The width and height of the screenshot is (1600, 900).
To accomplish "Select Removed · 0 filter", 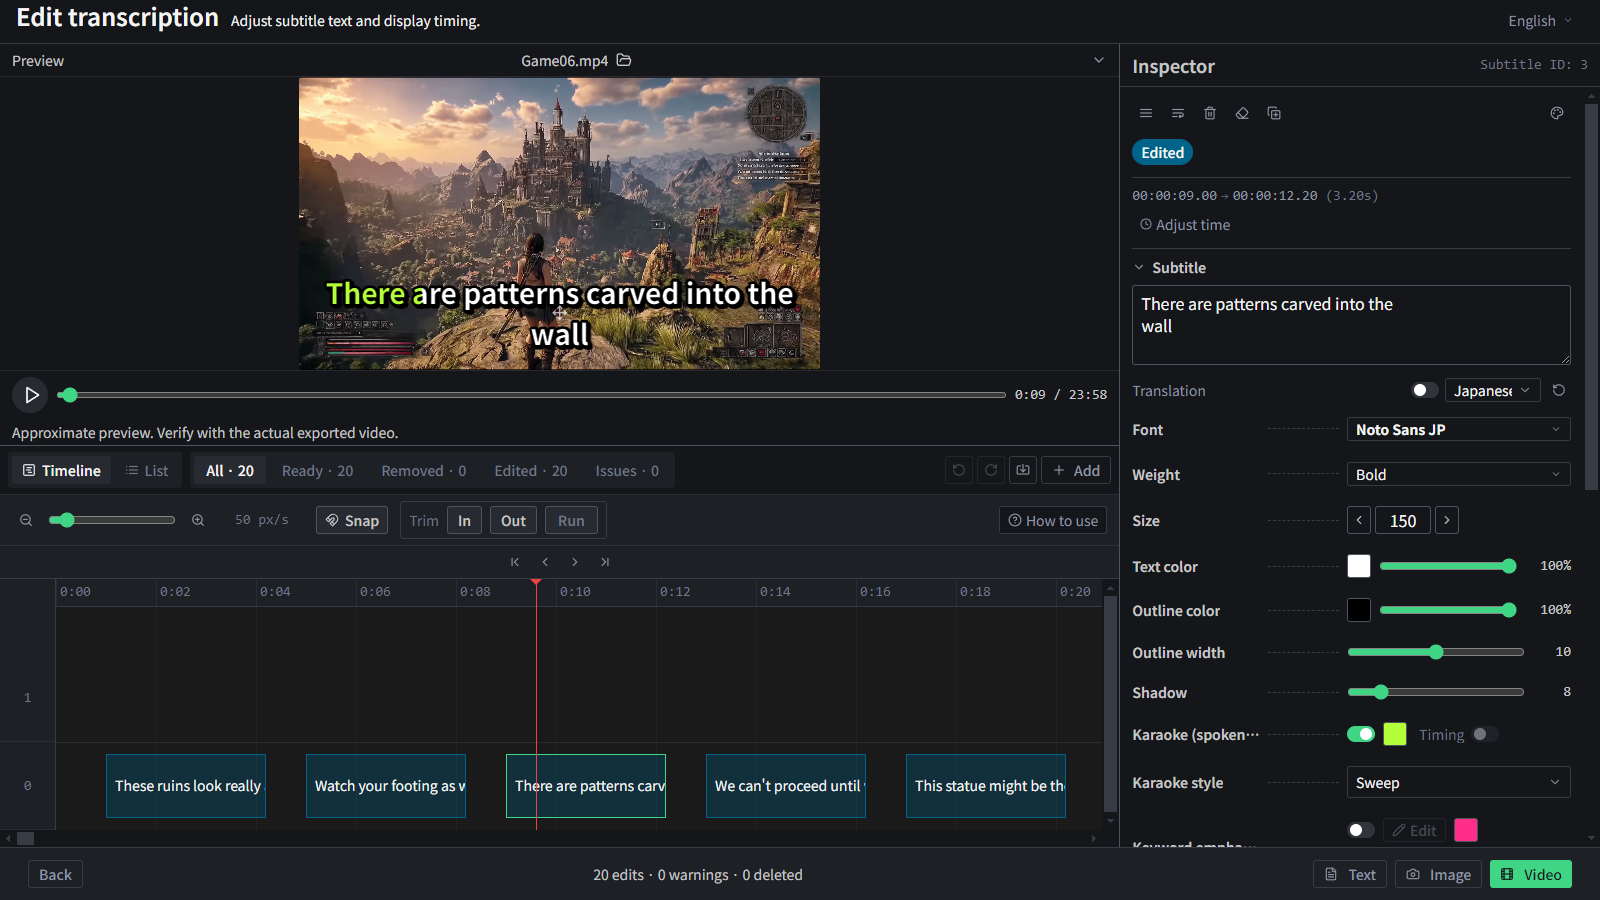I will pyautogui.click(x=423, y=470).
